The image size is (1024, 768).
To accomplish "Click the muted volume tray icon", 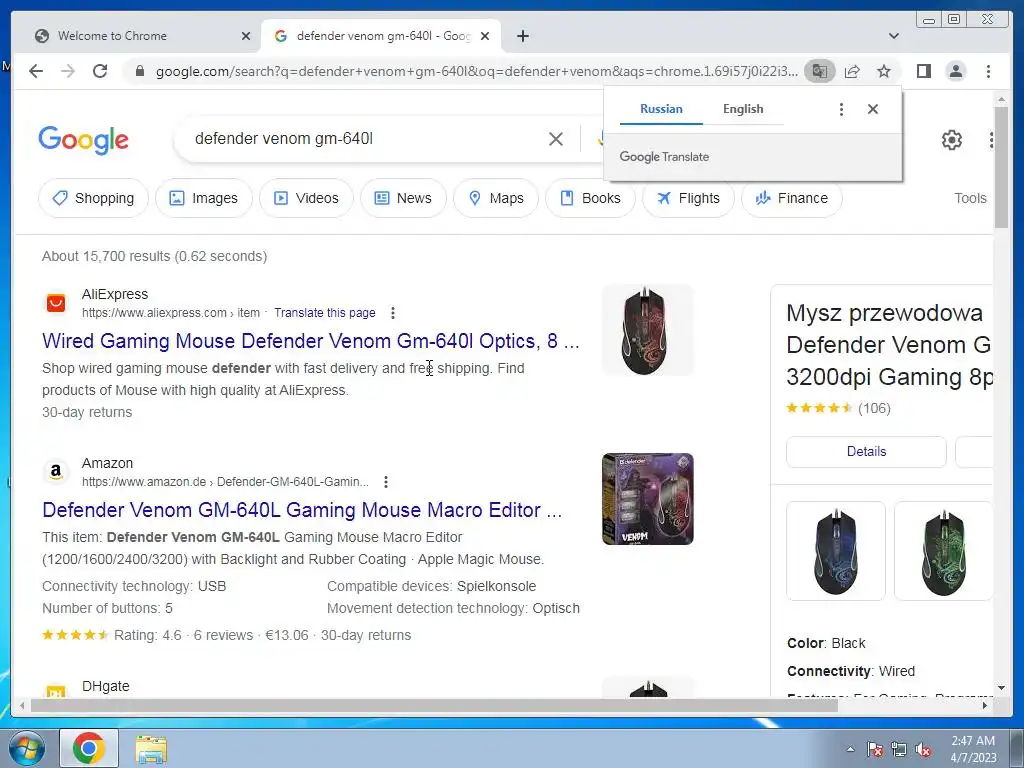I will (x=923, y=749).
